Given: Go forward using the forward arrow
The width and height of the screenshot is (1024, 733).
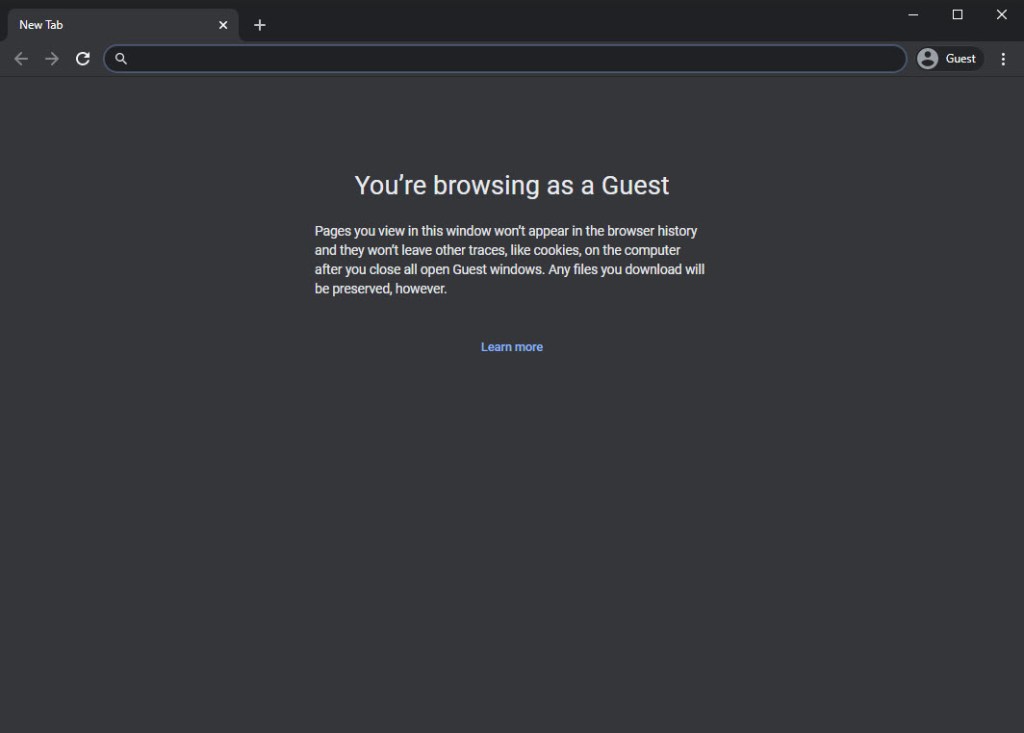Looking at the screenshot, I should click(52, 59).
